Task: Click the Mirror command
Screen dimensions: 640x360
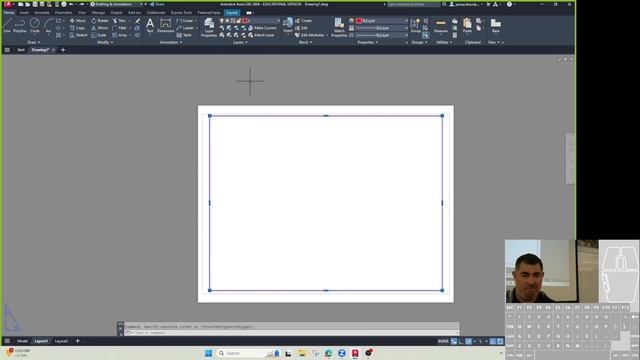Action: click(100, 28)
